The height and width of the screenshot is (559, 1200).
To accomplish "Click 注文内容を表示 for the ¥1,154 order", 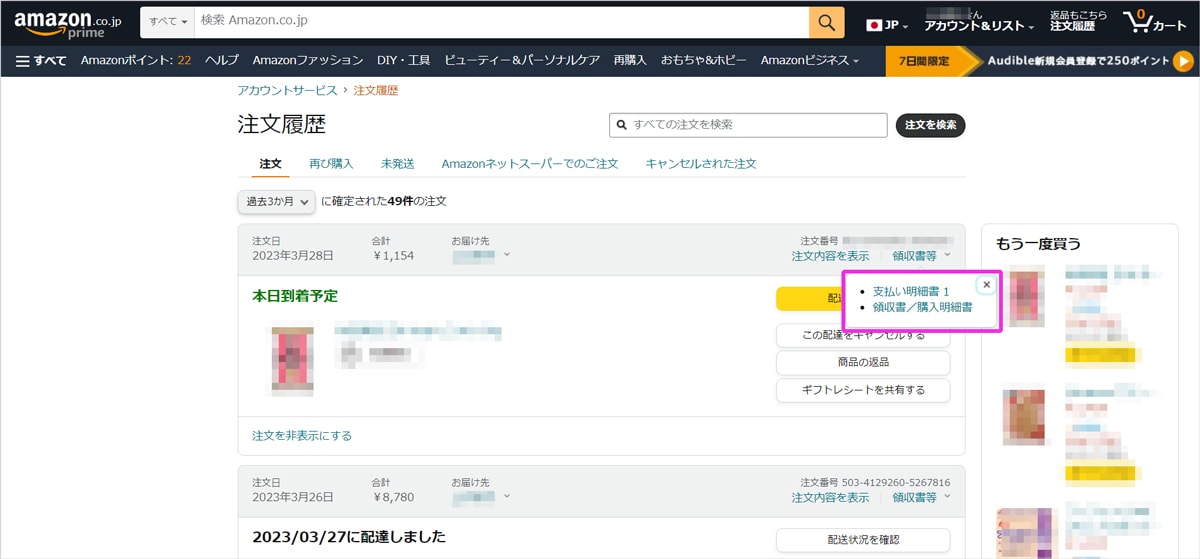I will [x=830, y=256].
